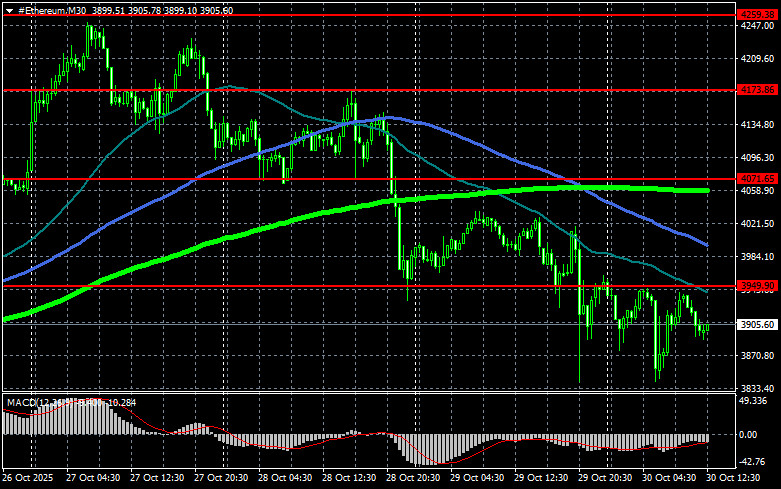Click the 3870.80 price scale value

(x=758, y=356)
